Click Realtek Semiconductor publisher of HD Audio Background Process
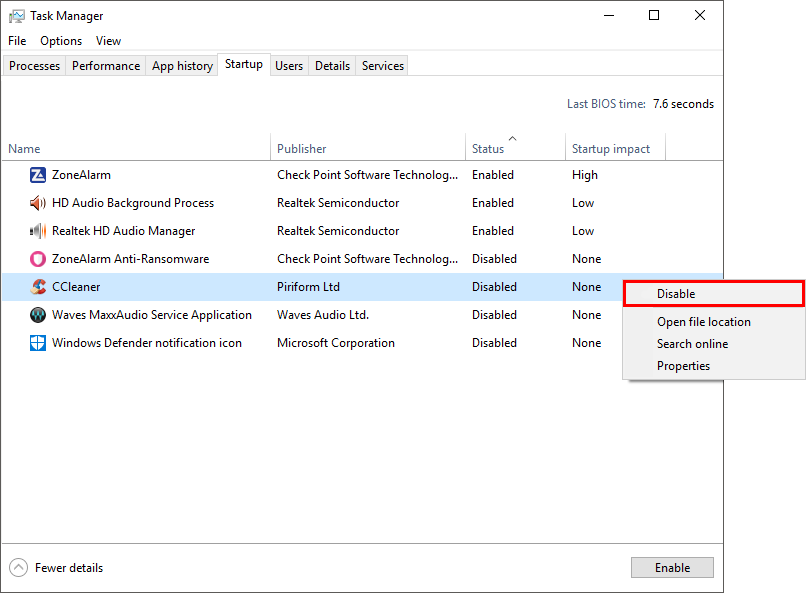Image resolution: width=806 pixels, height=593 pixels. tap(338, 203)
